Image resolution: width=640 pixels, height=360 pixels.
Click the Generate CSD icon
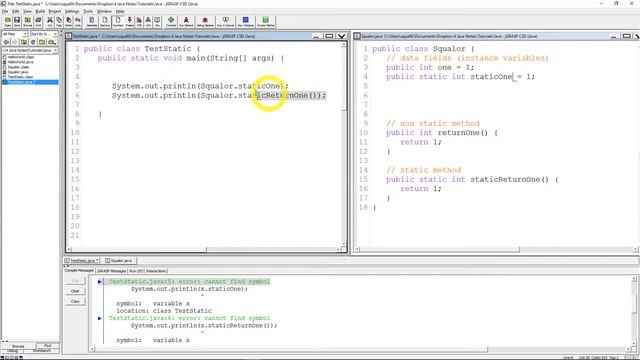point(92,22)
